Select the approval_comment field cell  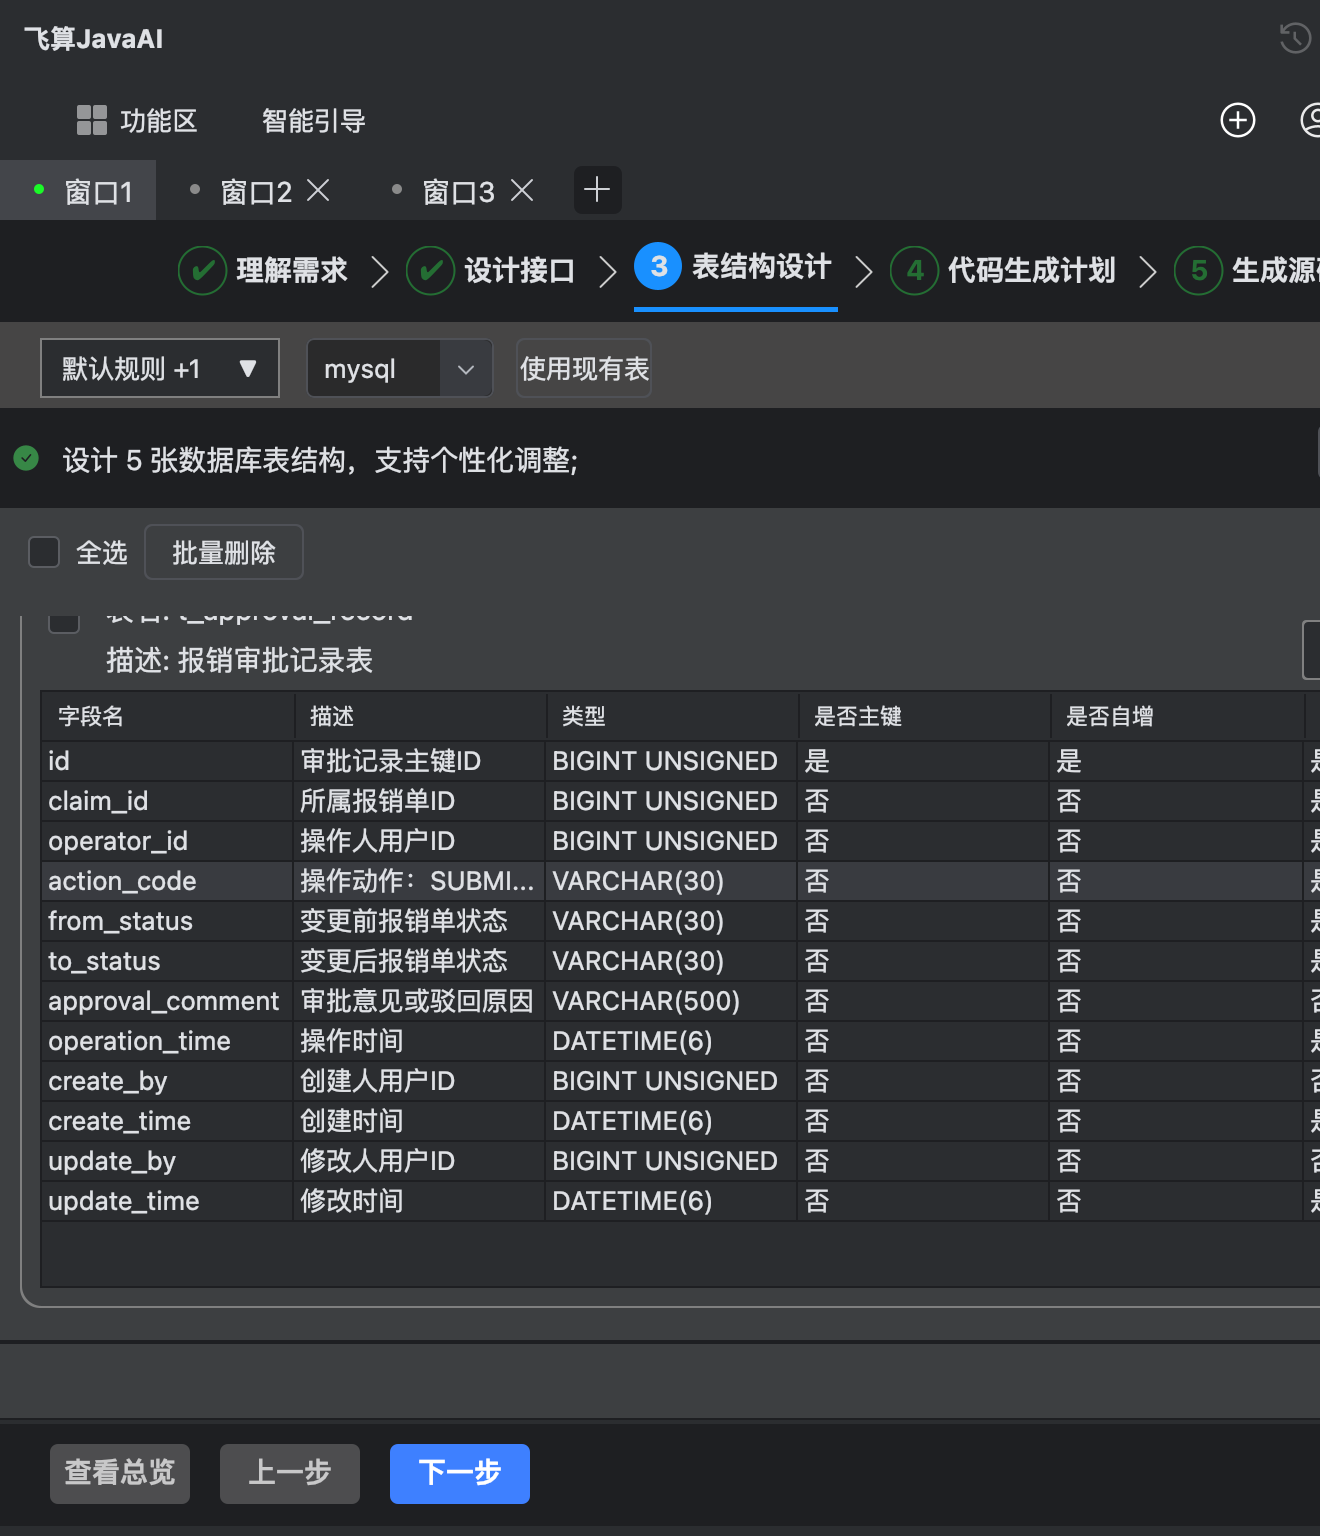[167, 1001]
